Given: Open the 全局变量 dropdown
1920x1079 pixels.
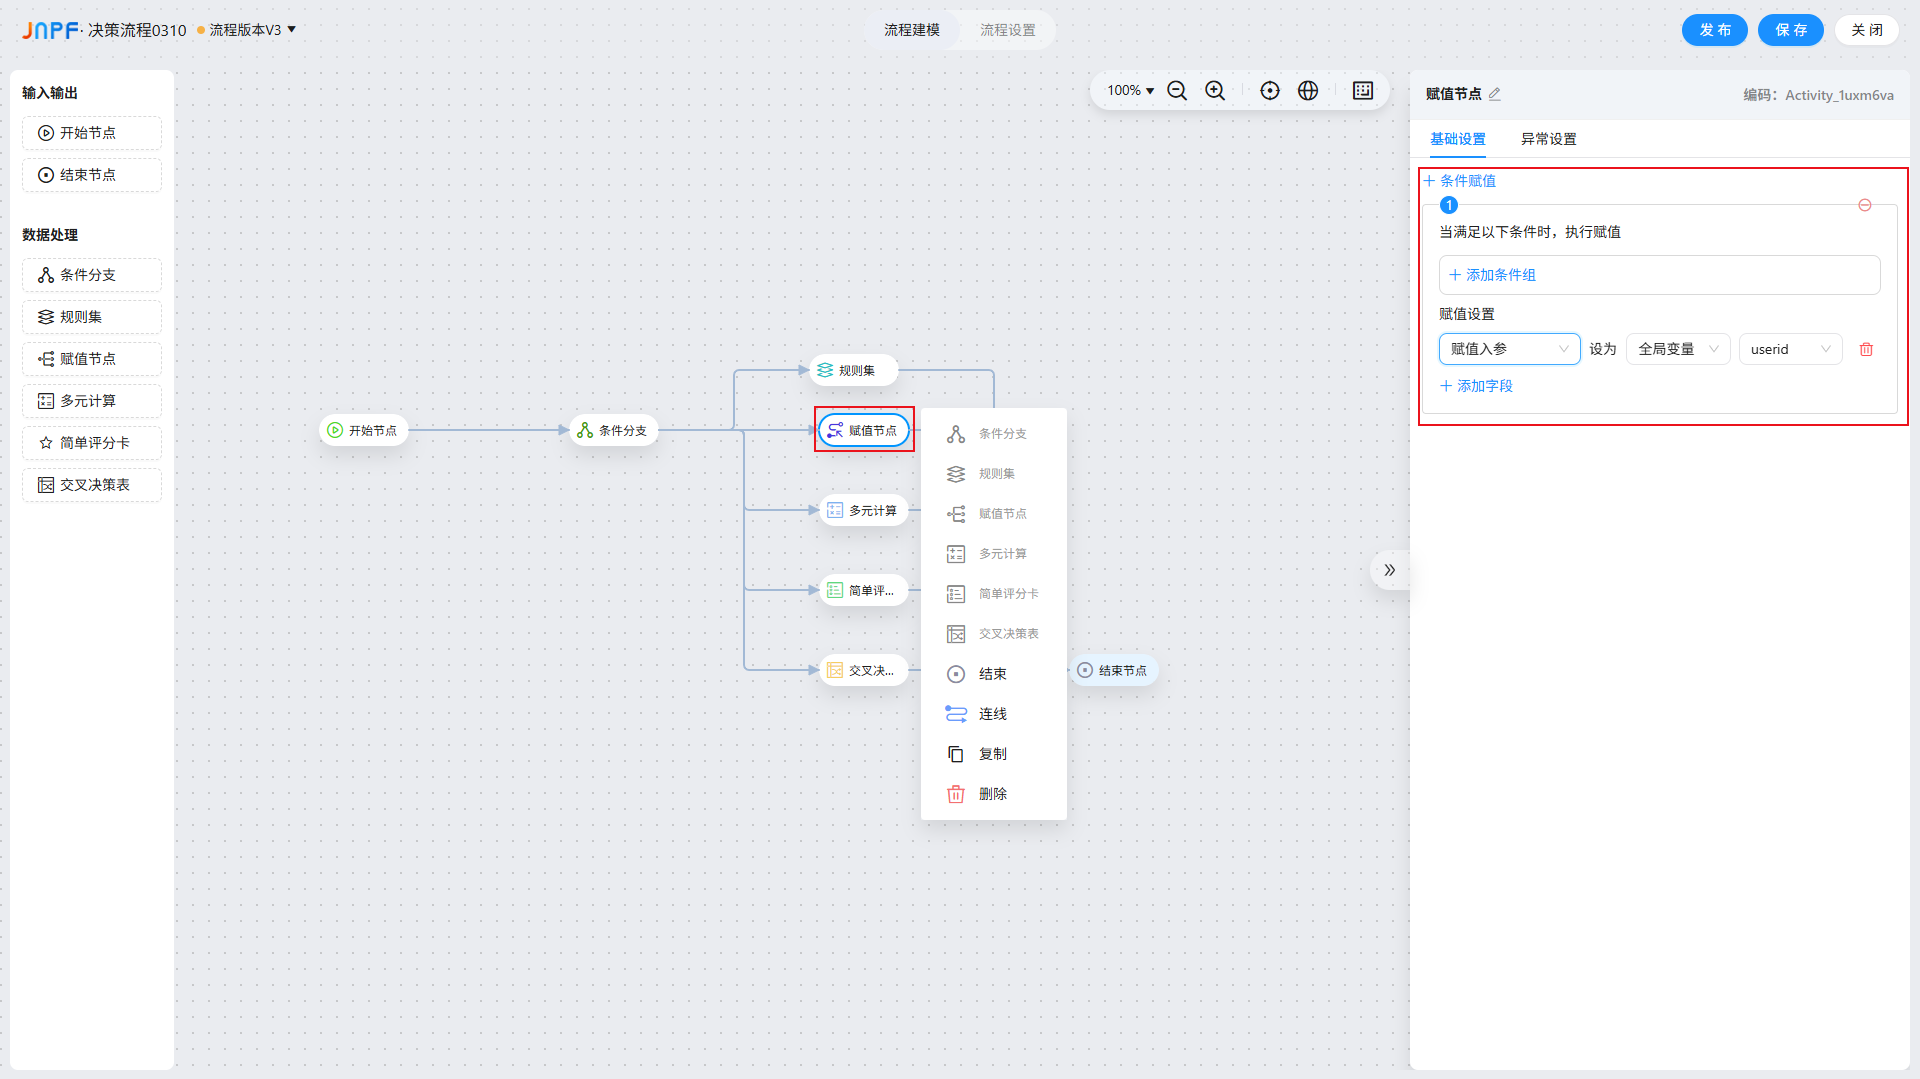Looking at the screenshot, I should (1677, 349).
